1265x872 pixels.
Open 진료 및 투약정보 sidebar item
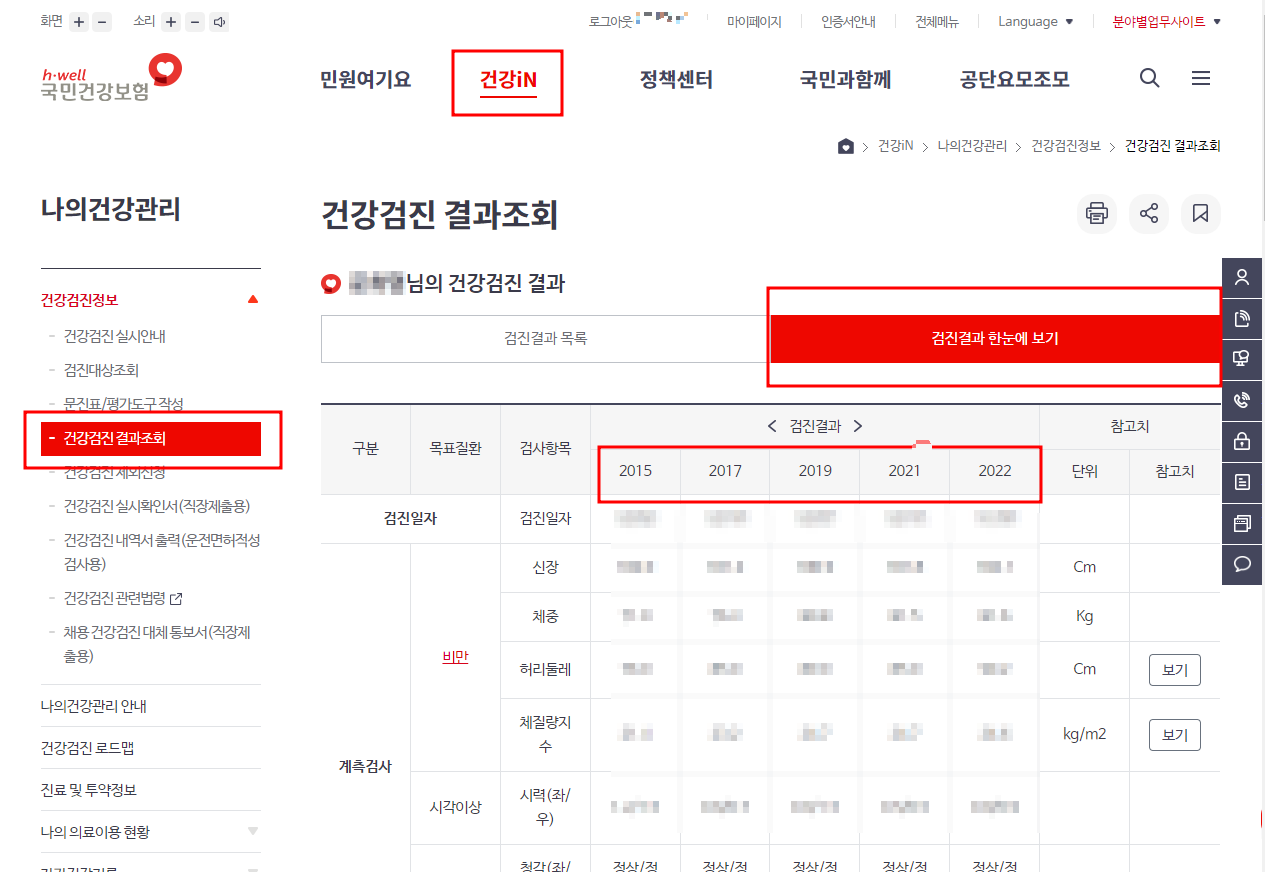(88, 790)
